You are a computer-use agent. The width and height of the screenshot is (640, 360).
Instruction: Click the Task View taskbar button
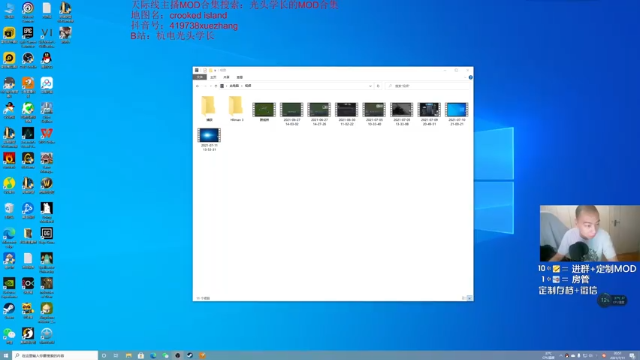116,356
